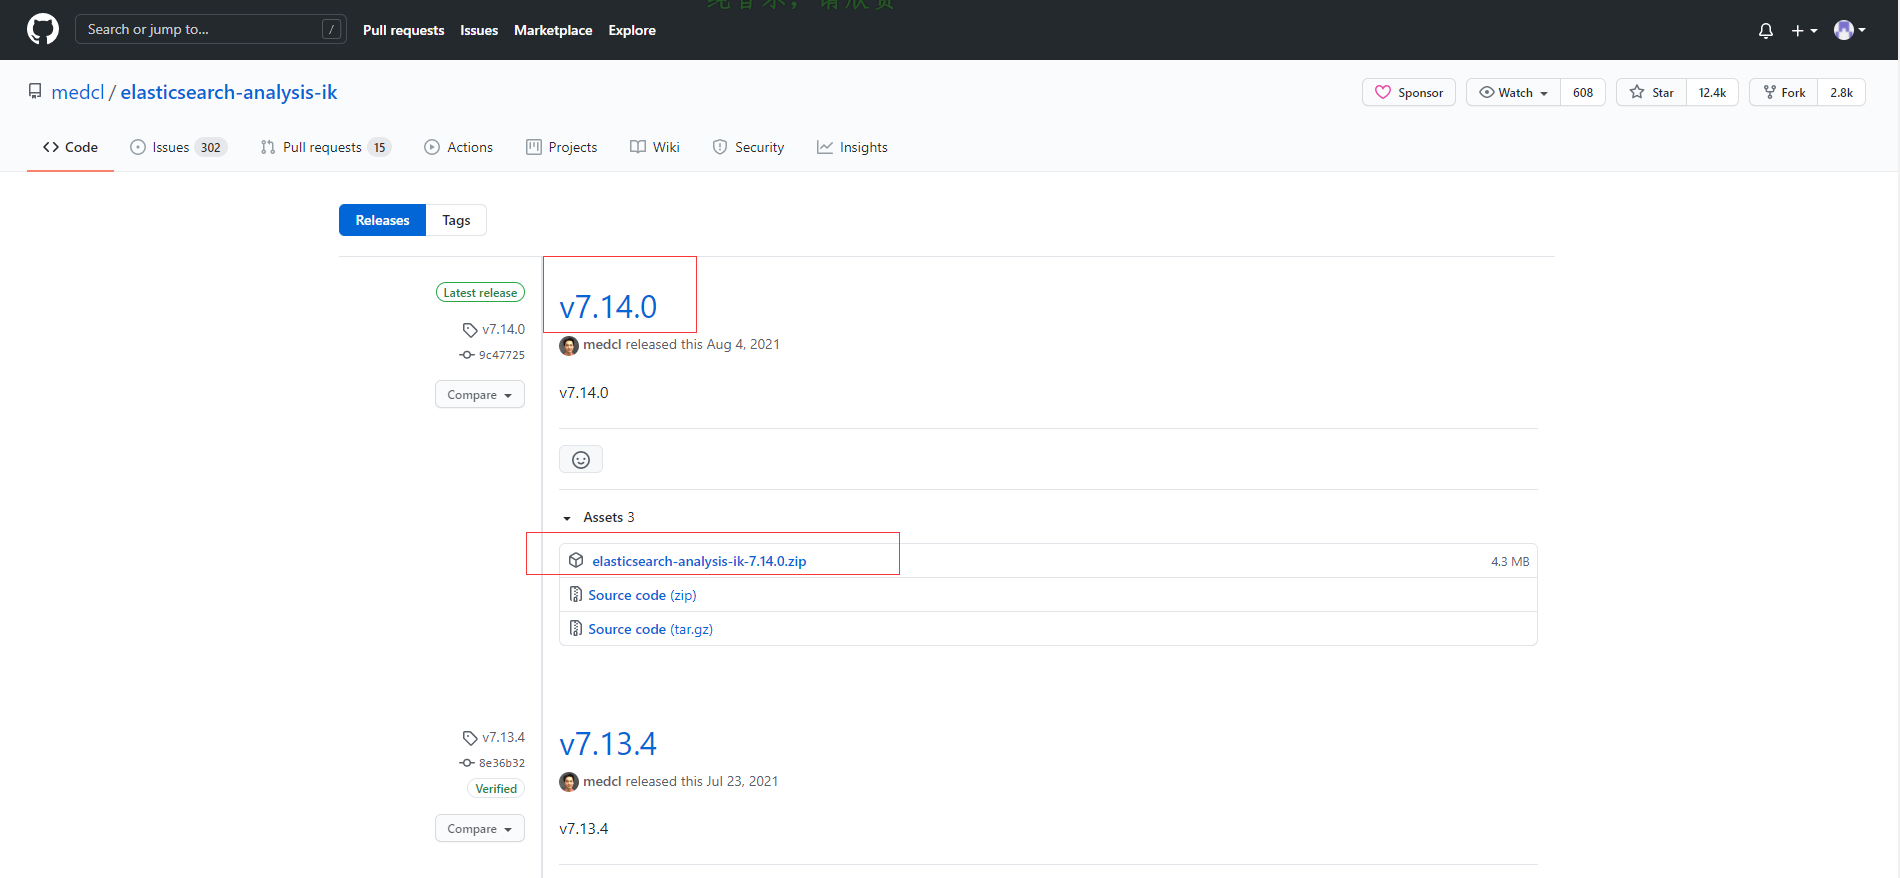Click the v7.13.4 tag link in sidebar

494,737
